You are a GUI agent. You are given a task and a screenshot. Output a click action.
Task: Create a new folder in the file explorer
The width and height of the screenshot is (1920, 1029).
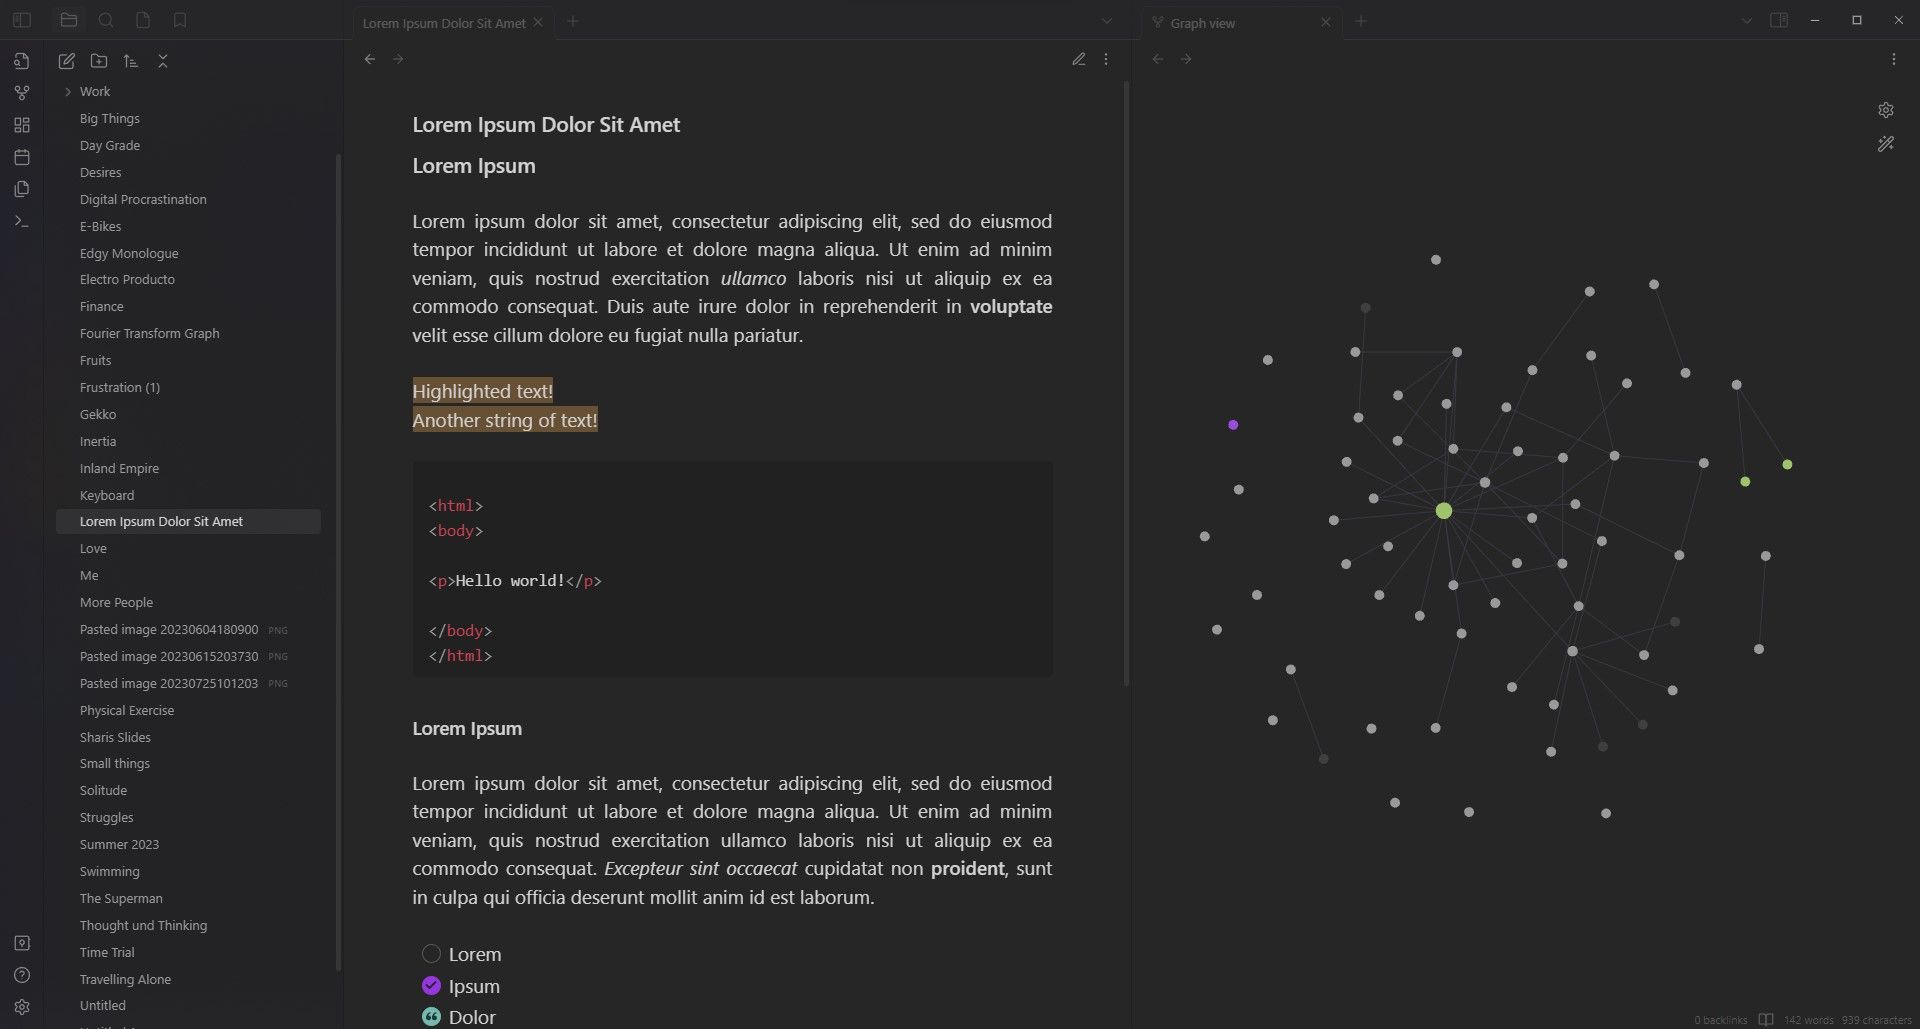click(x=99, y=61)
